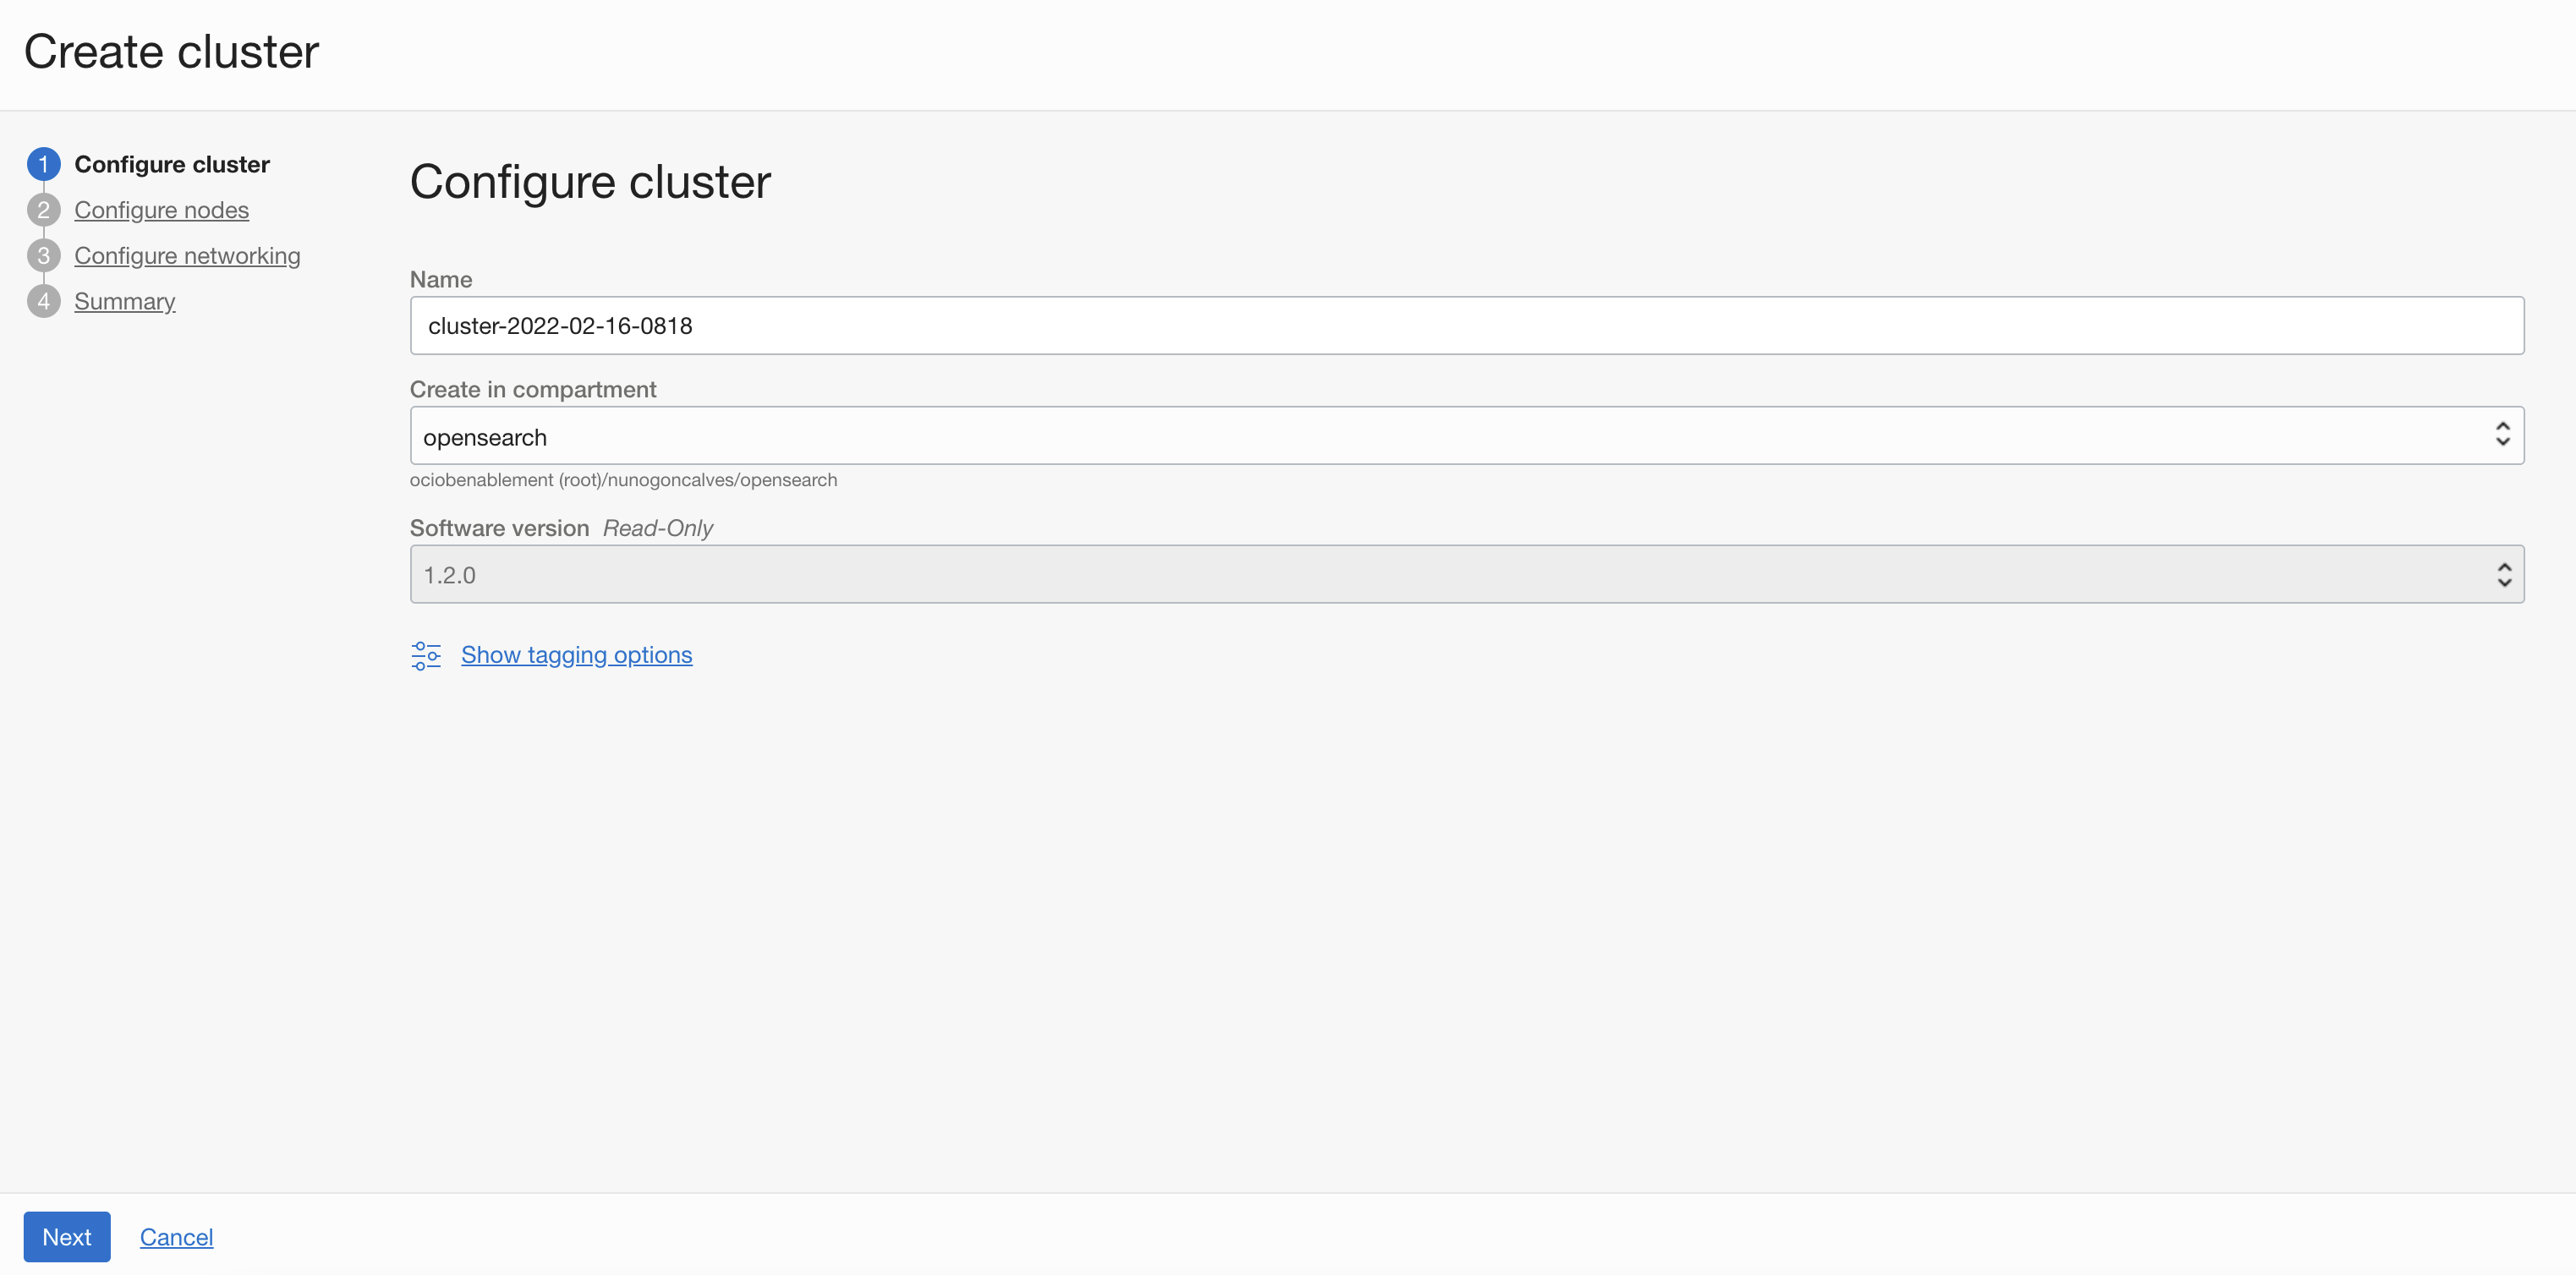Click the step 1 circle icon
The image size is (2576, 1275).
click(x=43, y=164)
